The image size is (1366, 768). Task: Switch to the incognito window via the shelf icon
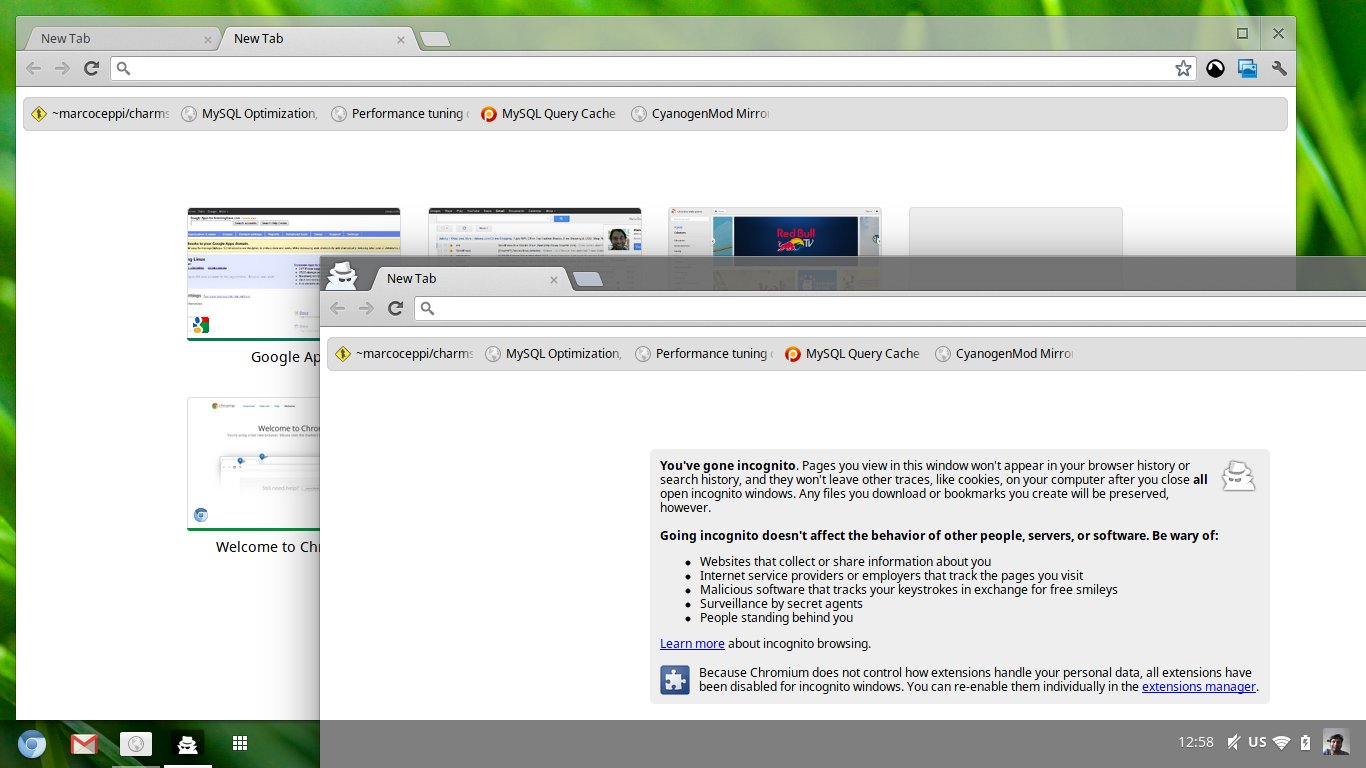[188, 744]
